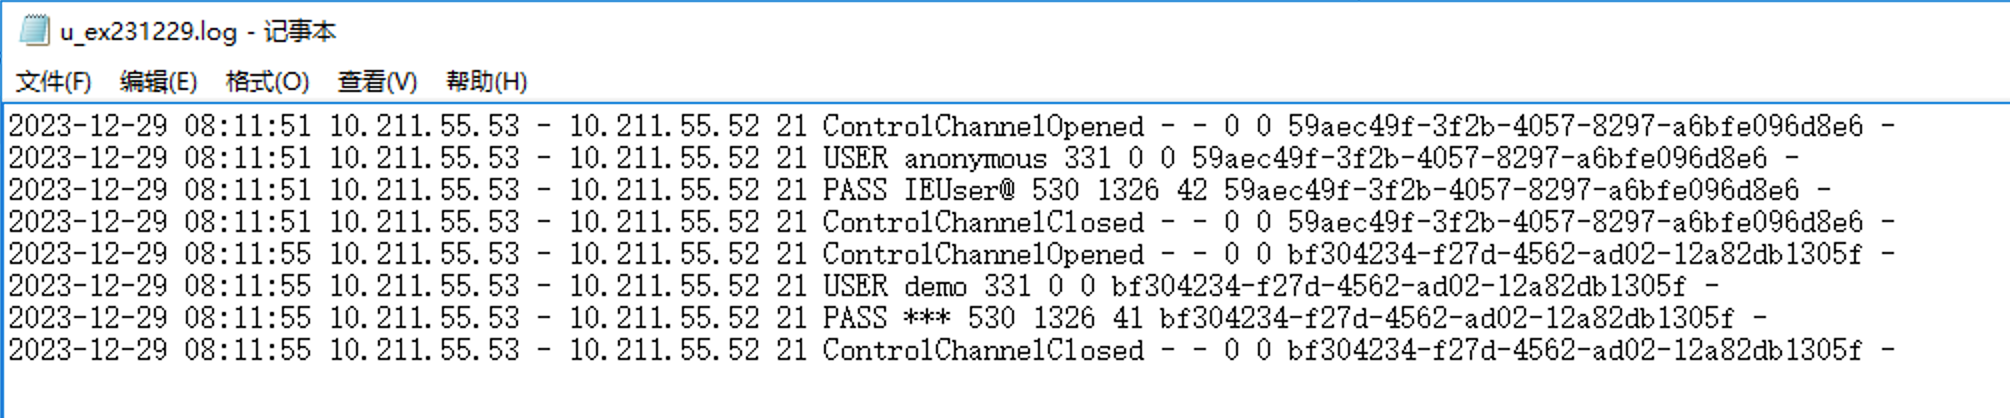2010x418 pixels.
Task: Click session ID ending the first log line
Action: 1575,126
